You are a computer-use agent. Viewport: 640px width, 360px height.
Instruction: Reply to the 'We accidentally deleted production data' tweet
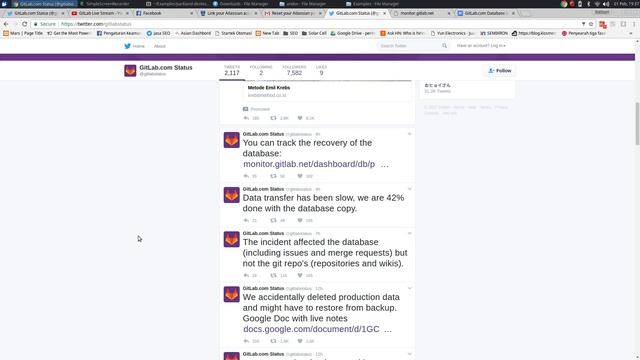click(x=246, y=341)
